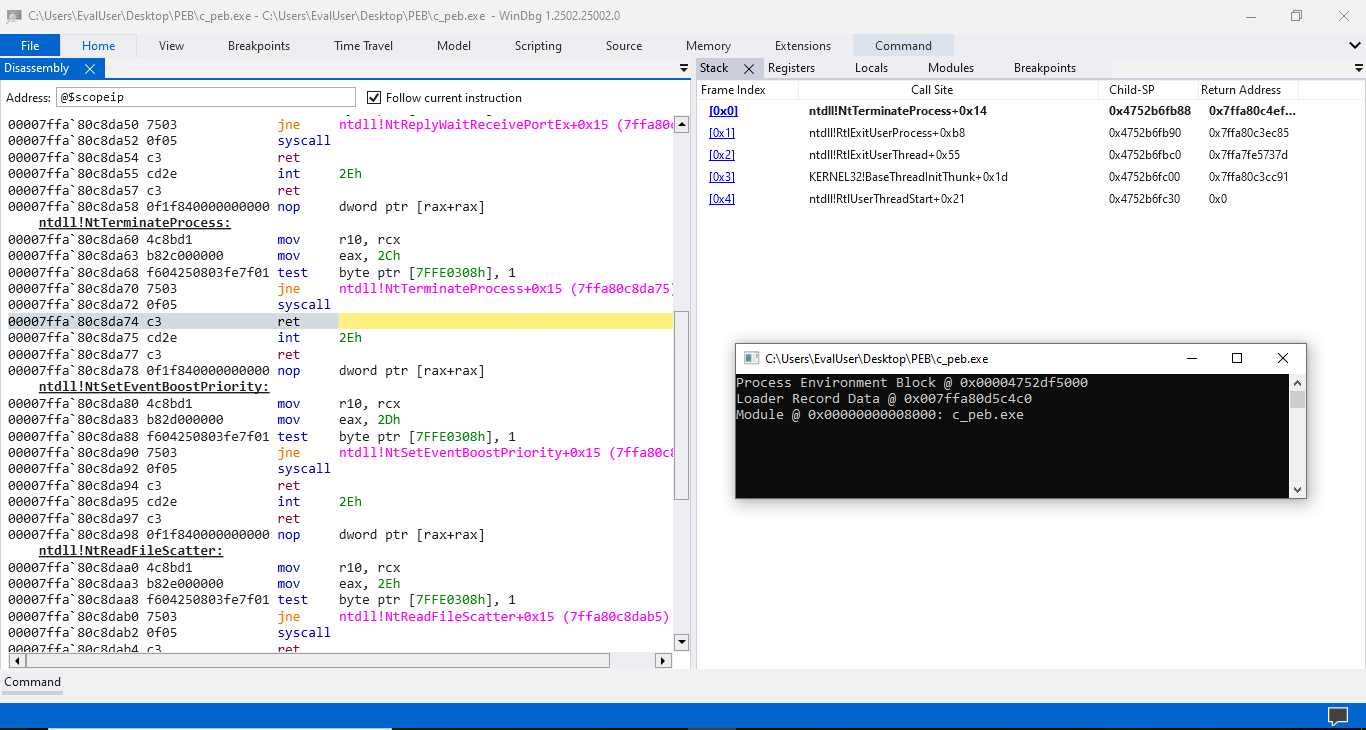The height and width of the screenshot is (730, 1366).
Task: Select the Disassembly panel tab
Action: pyautogui.click(x=37, y=68)
